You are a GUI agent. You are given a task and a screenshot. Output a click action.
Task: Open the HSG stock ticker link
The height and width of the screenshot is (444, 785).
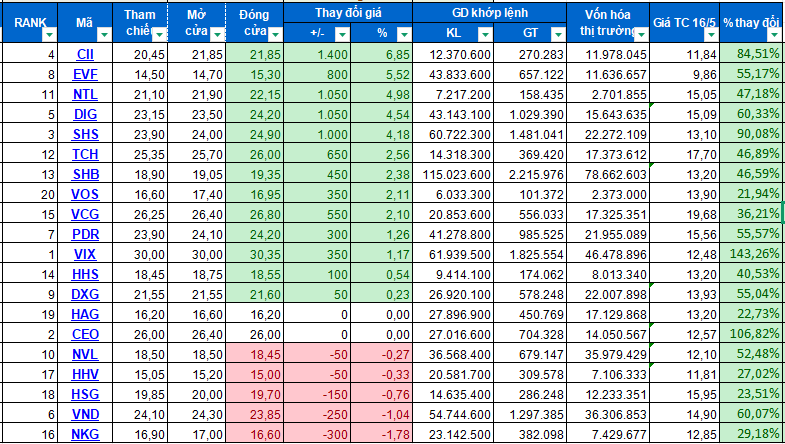click(85, 394)
